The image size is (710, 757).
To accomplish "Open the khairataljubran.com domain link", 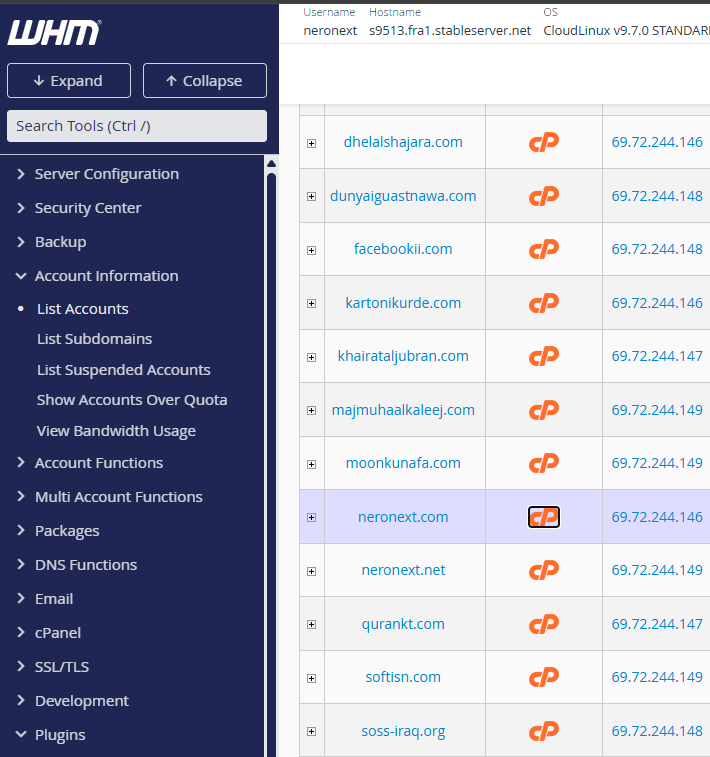I will click(x=403, y=356).
